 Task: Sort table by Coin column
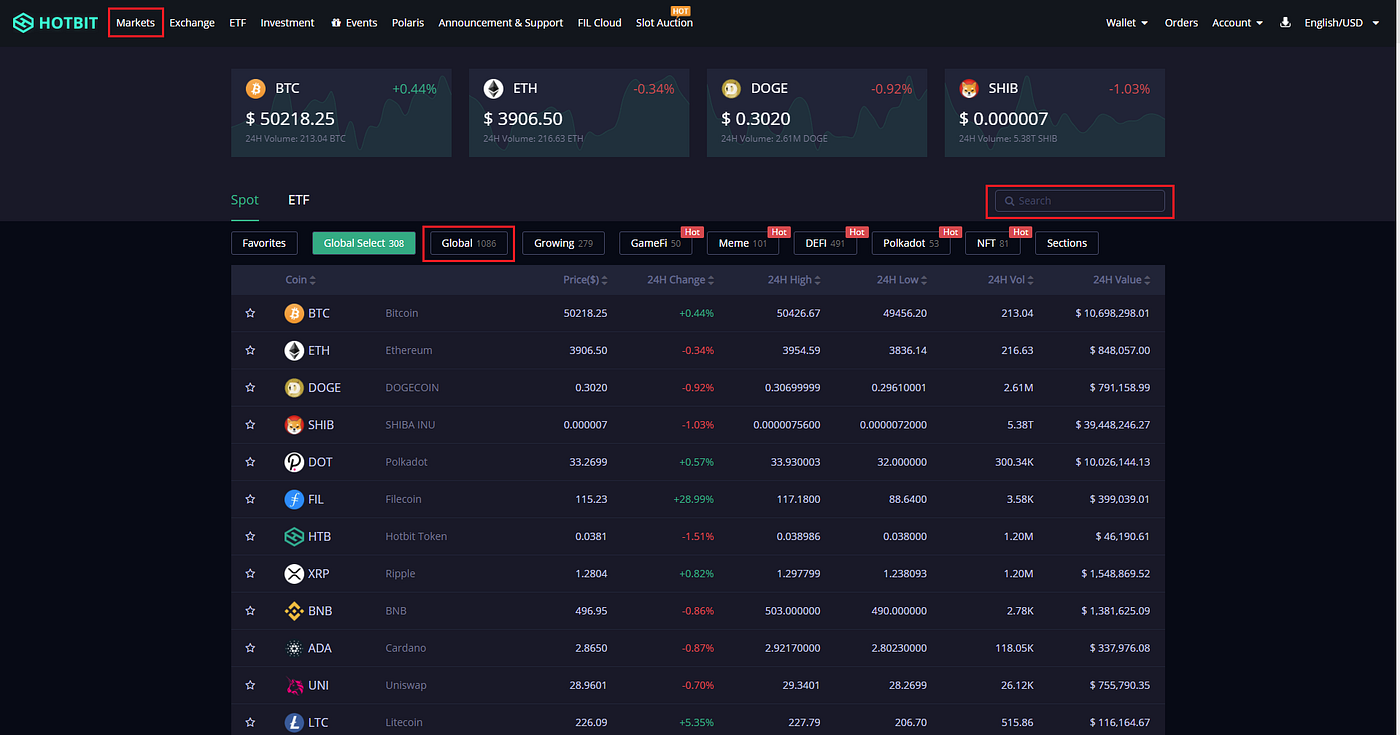pyautogui.click(x=300, y=280)
